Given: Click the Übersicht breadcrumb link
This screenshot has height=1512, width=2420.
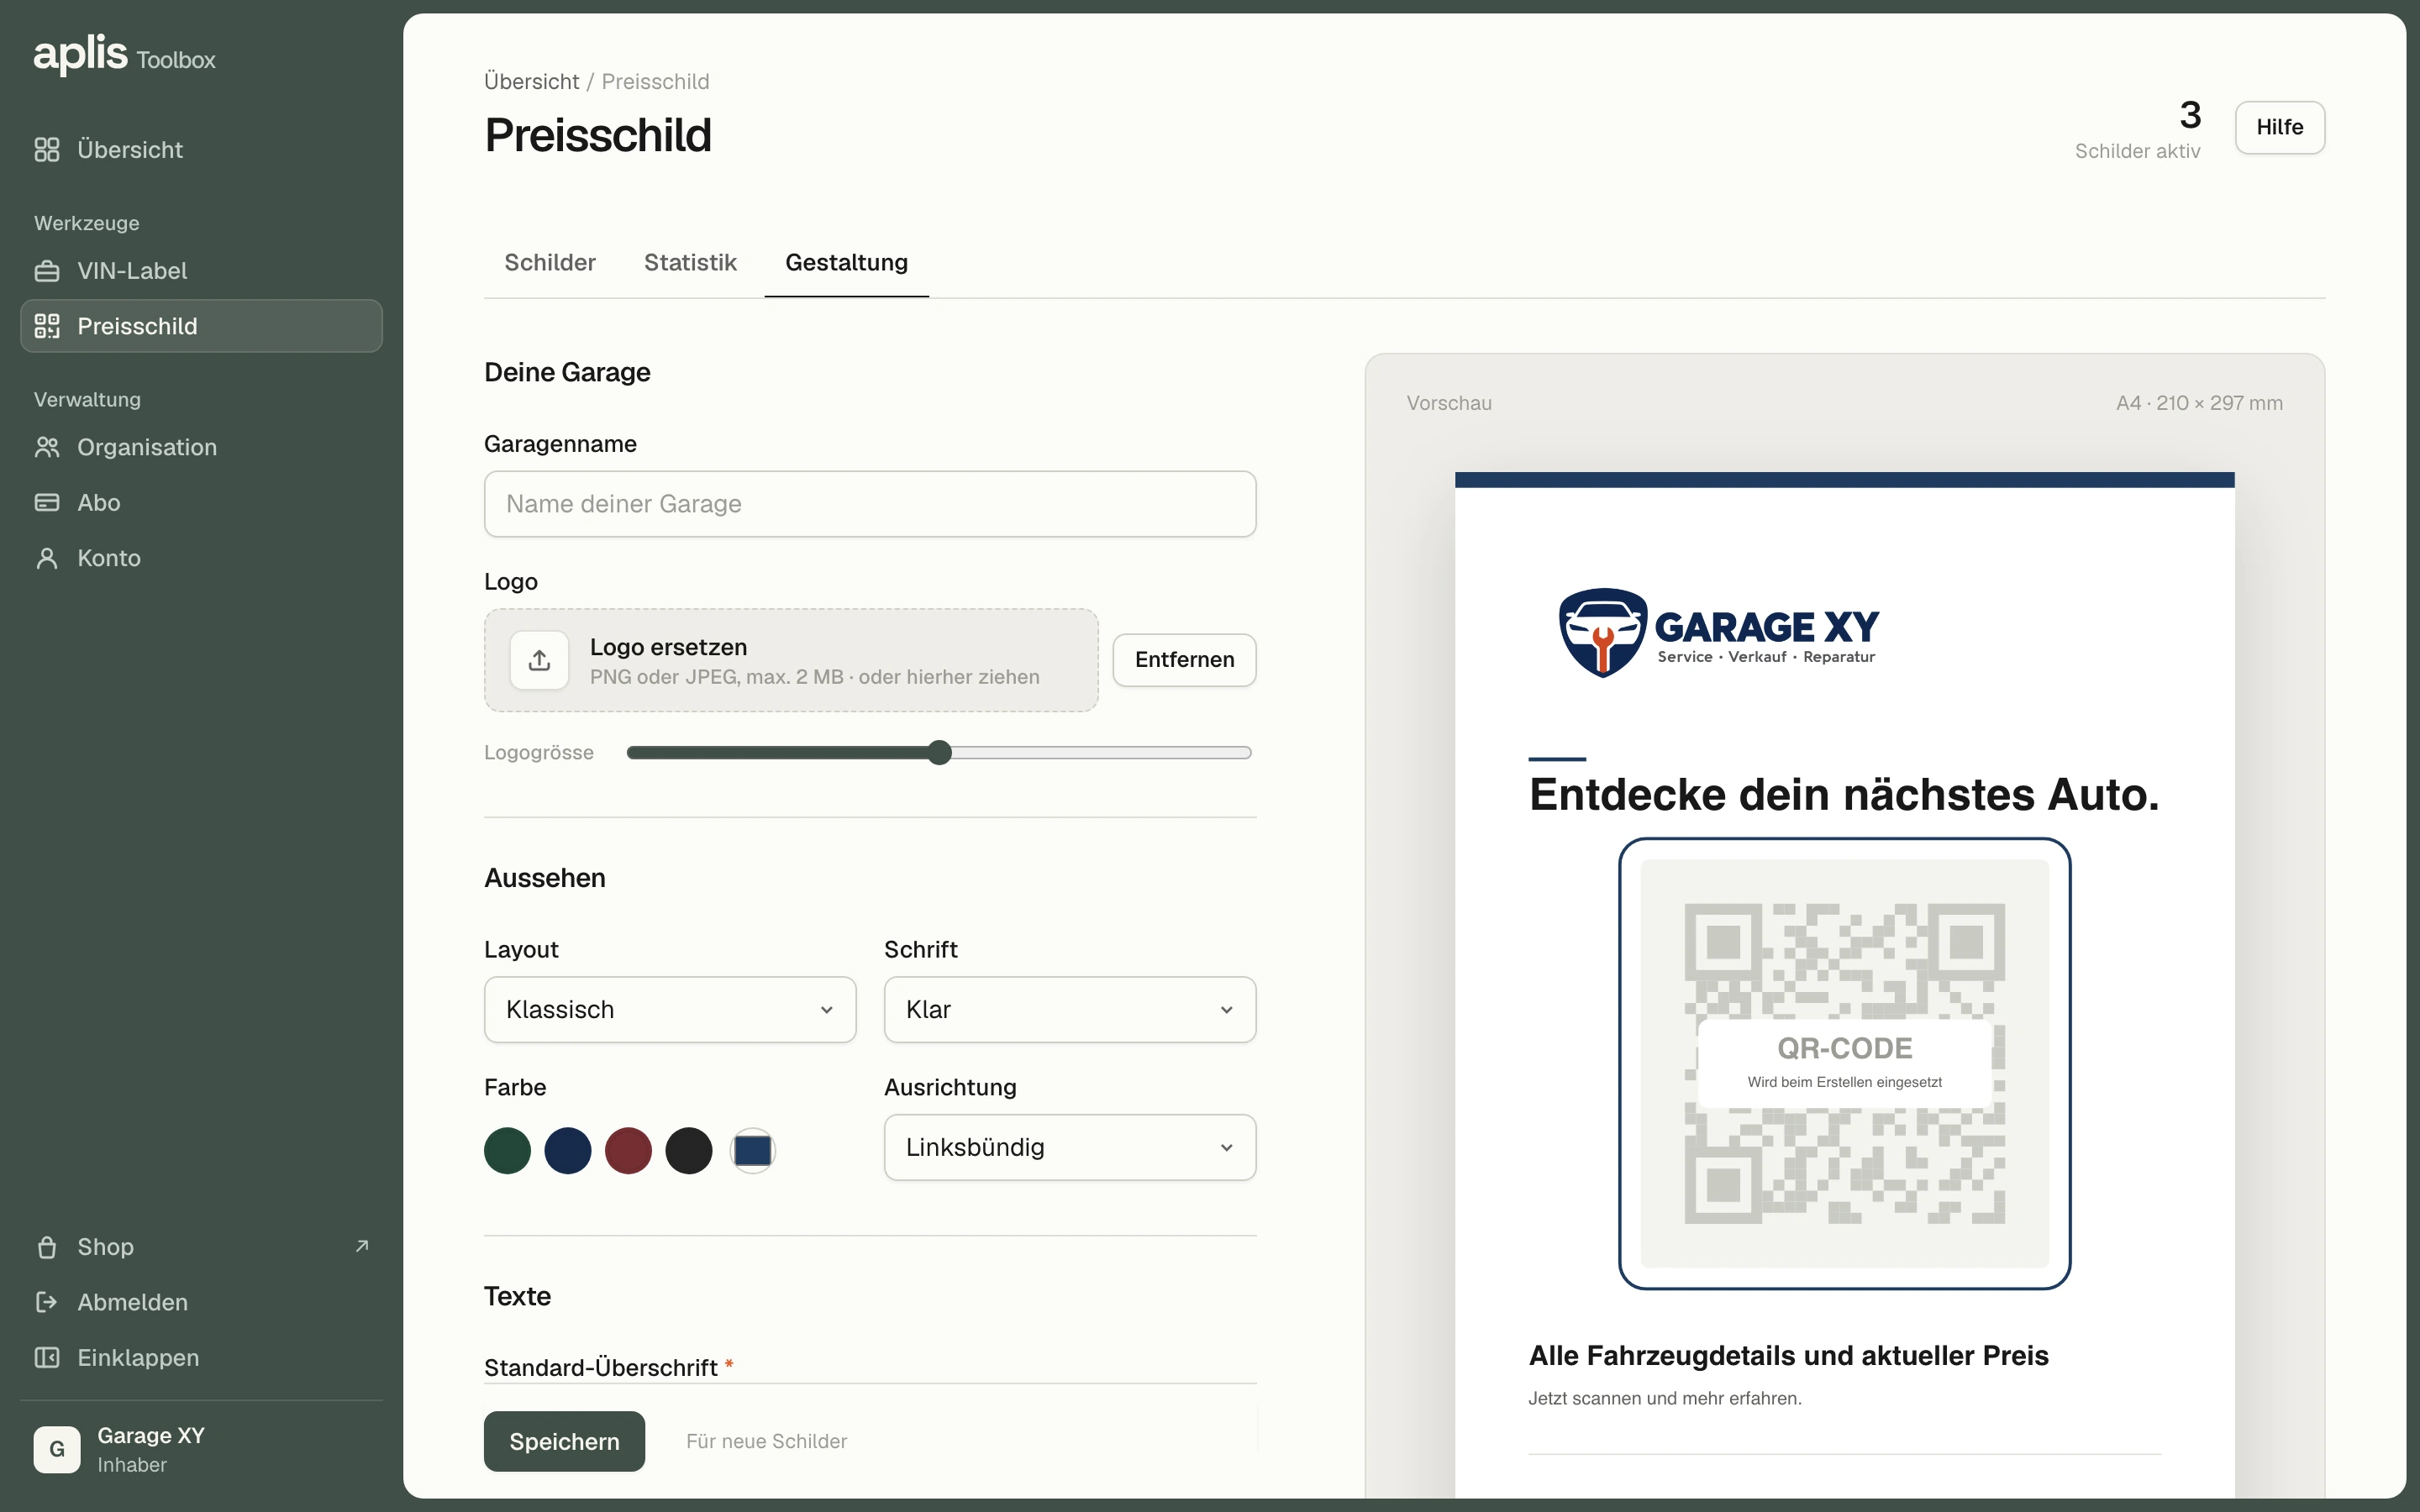Looking at the screenshot, I should (531, 82).
